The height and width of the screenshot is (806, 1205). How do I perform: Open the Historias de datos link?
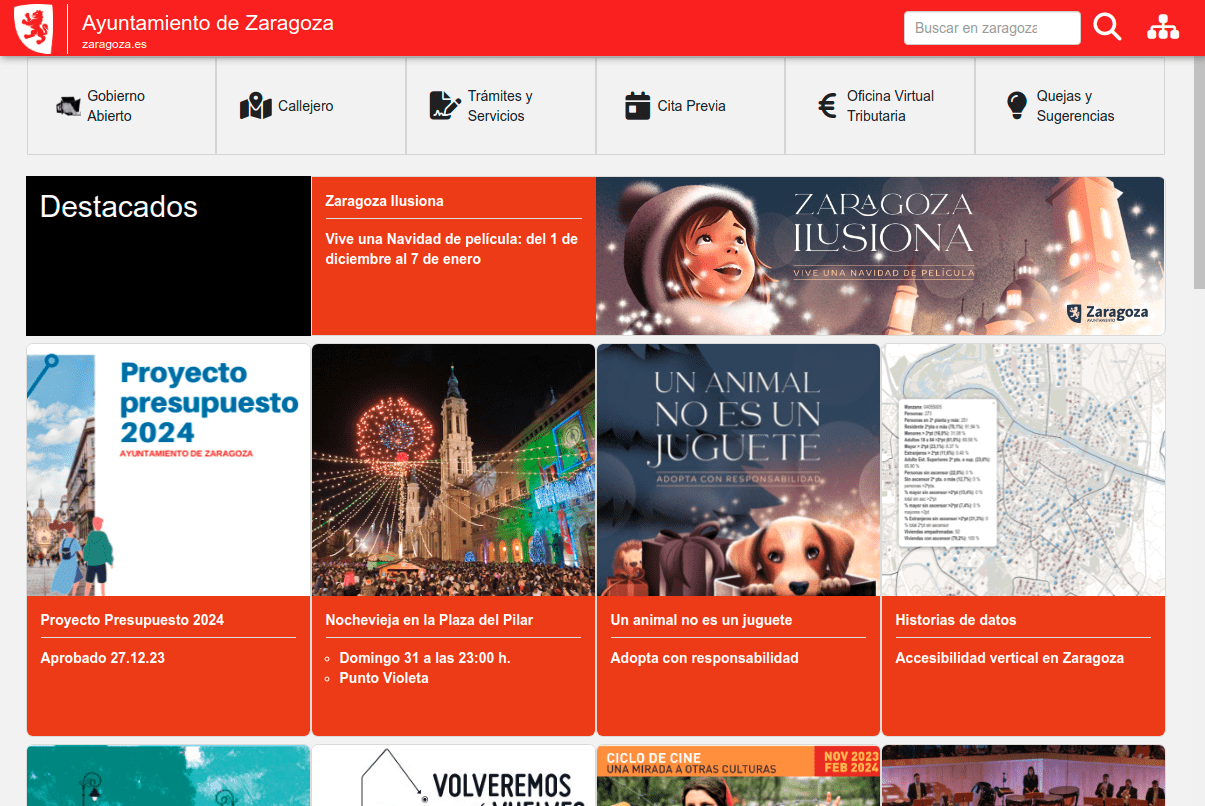click(x=955, y=620)
